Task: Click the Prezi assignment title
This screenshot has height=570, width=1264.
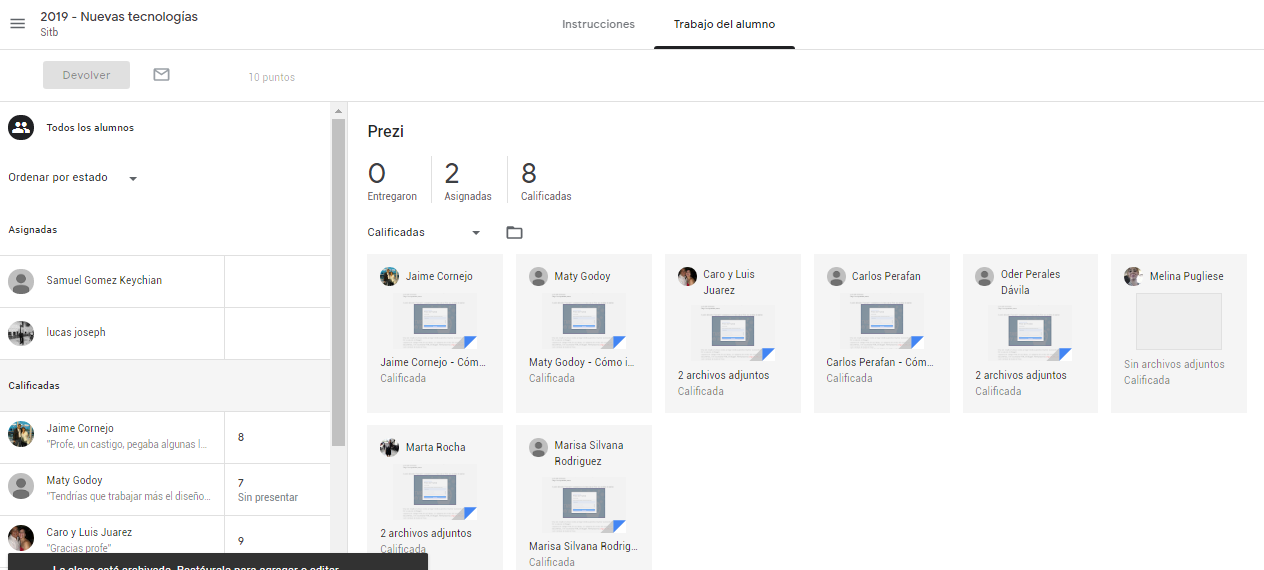Action: click(x=385, y=131)
